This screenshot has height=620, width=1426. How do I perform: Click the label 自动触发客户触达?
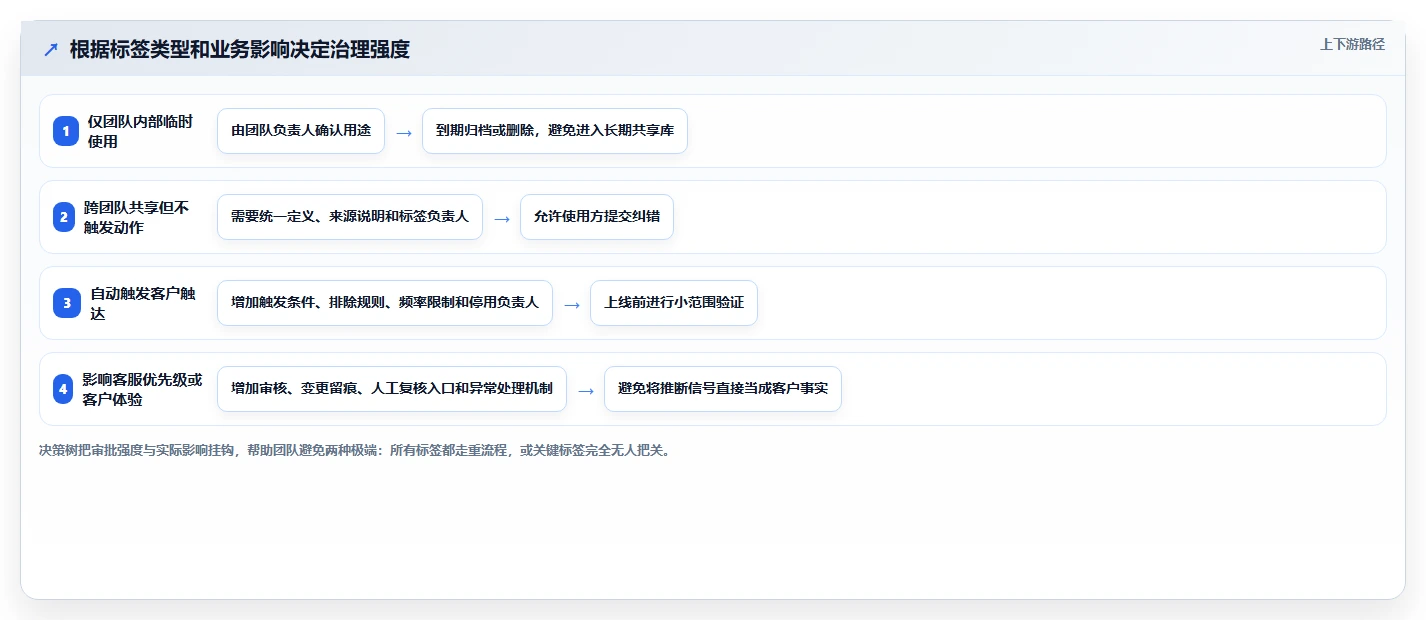(x=143, y=303)
